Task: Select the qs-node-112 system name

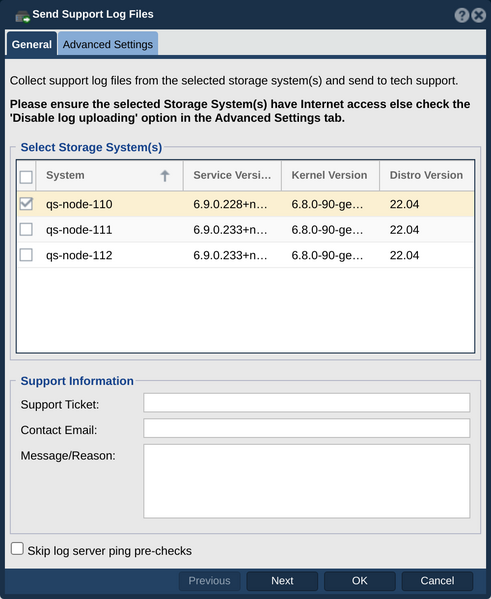Action: tap(79, 255)
